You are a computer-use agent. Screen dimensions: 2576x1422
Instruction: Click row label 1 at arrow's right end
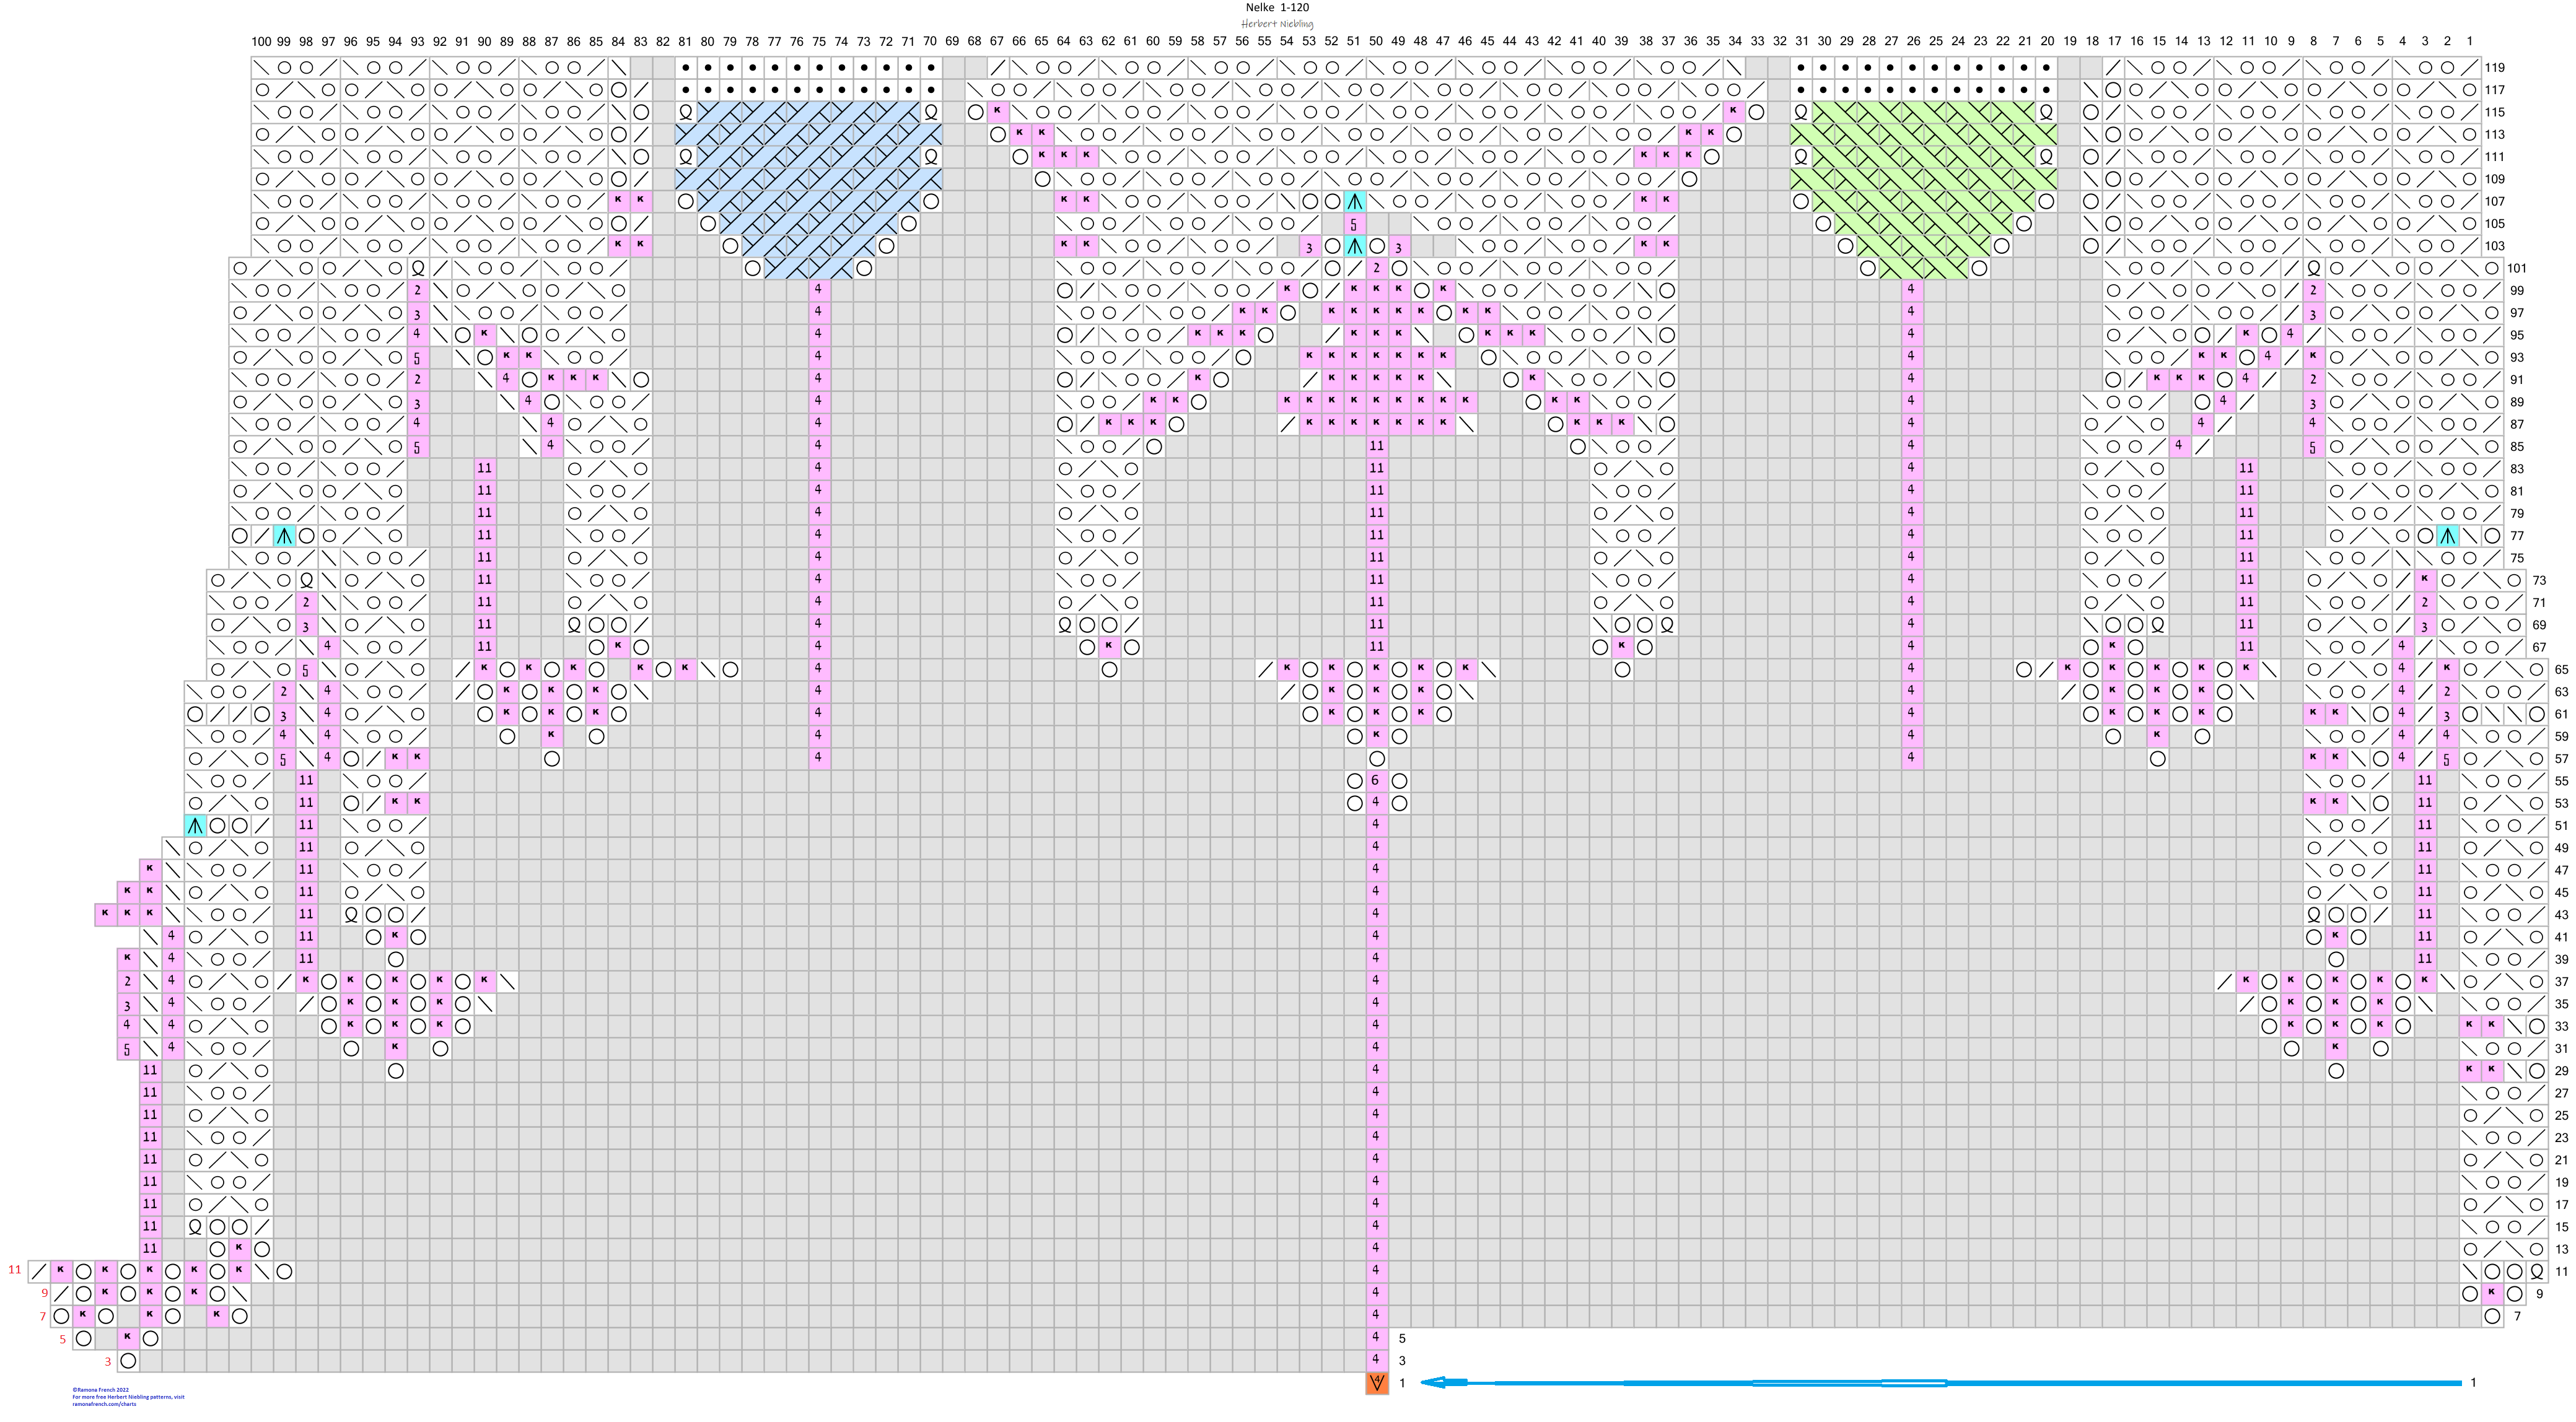(2473, 1383)
